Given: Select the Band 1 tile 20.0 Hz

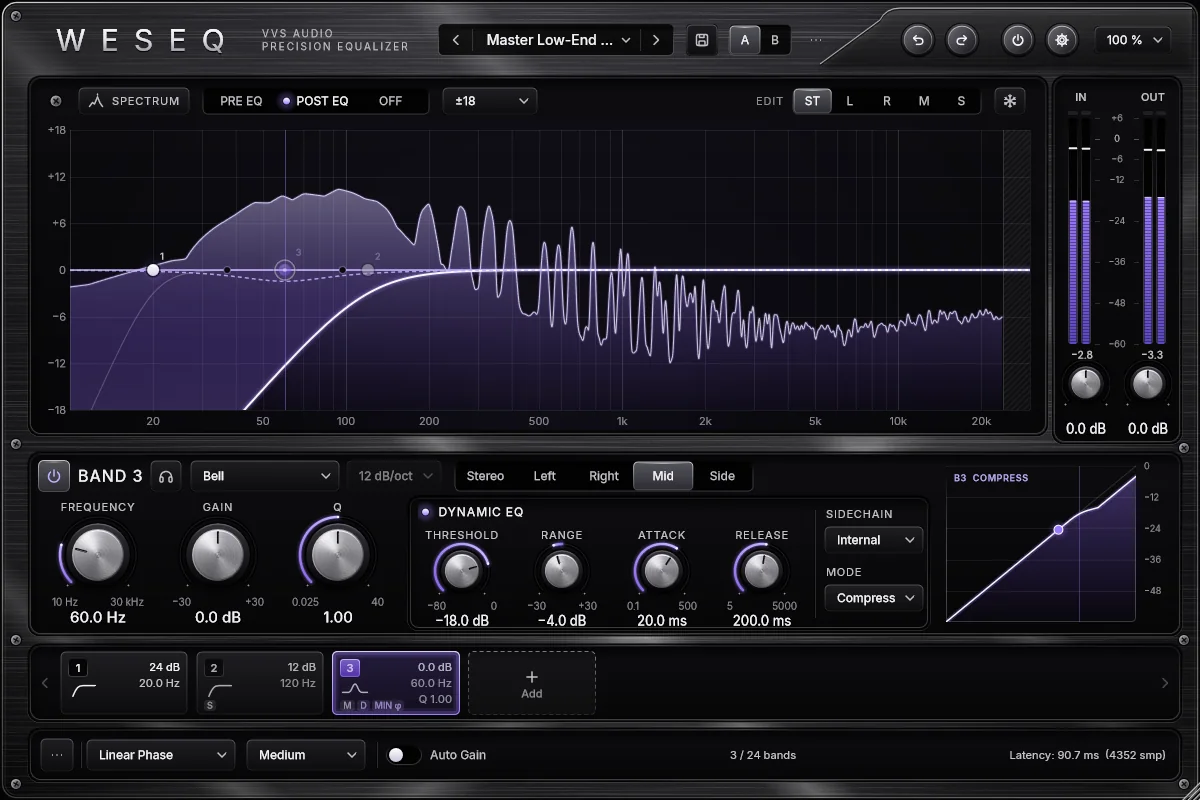Looking at the screenshot, I should (124, 683).
